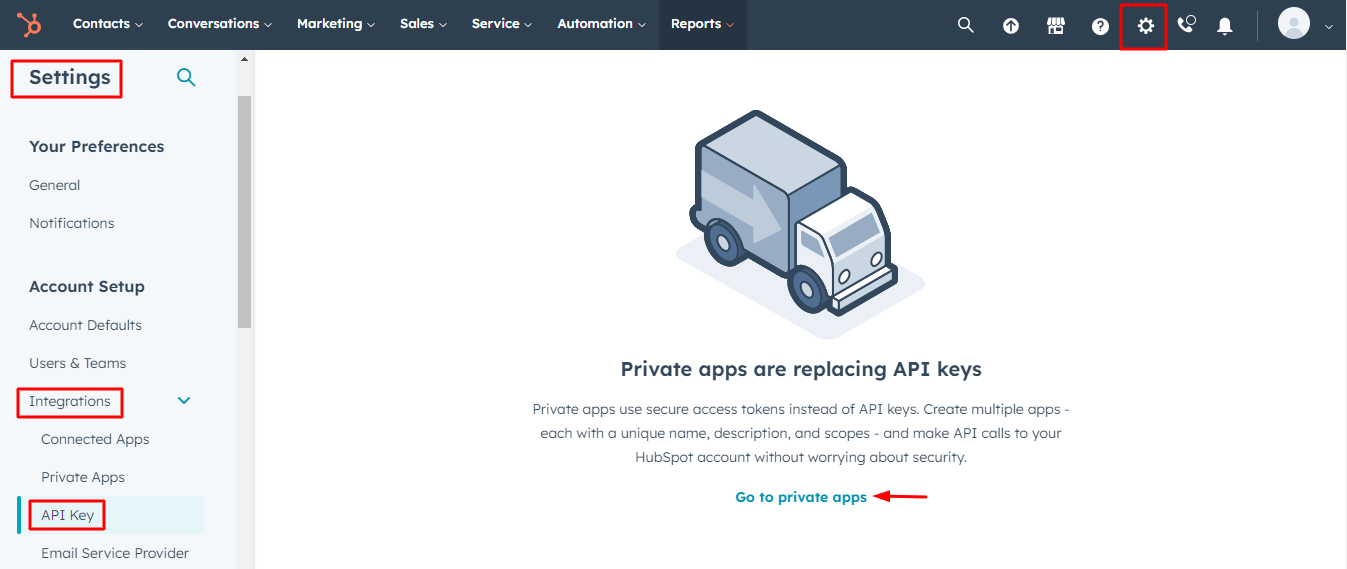Open the Contacts dropdown menu
Viewport: 1347px width, 569px height.
point(108,24)
